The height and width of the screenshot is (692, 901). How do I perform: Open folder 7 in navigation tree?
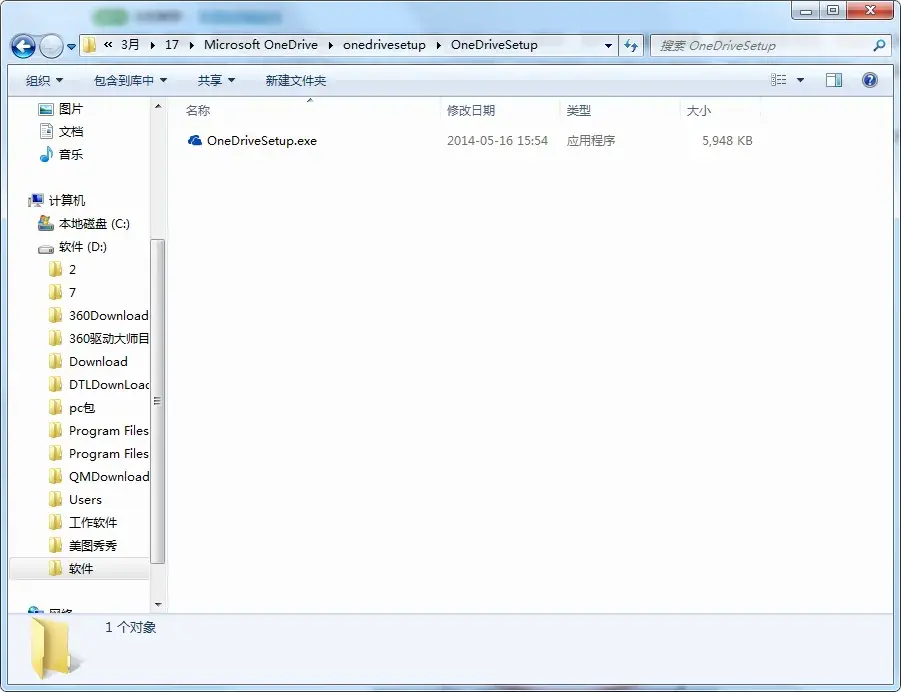[x=72, y=293]
